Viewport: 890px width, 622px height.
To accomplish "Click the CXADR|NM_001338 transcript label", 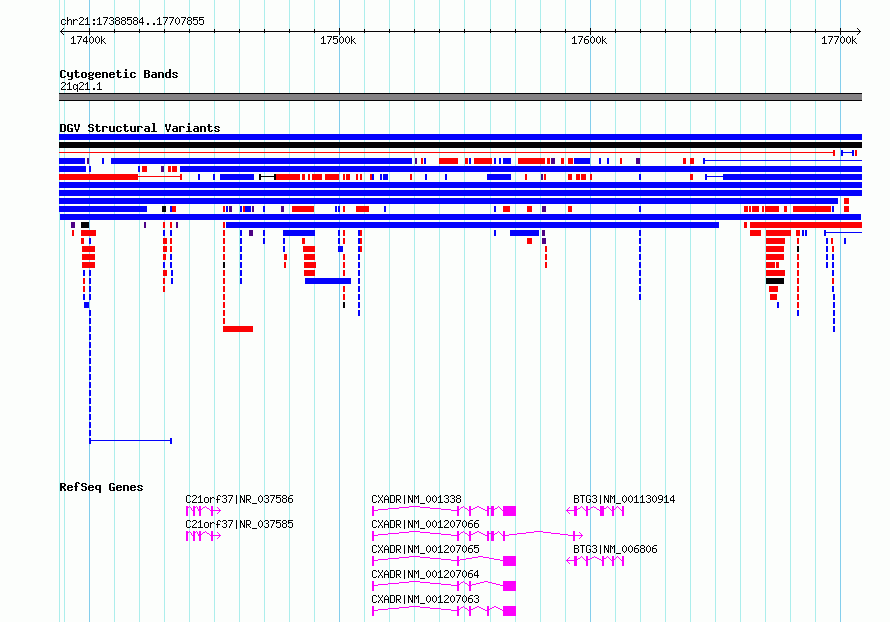I will pos(417,499).
